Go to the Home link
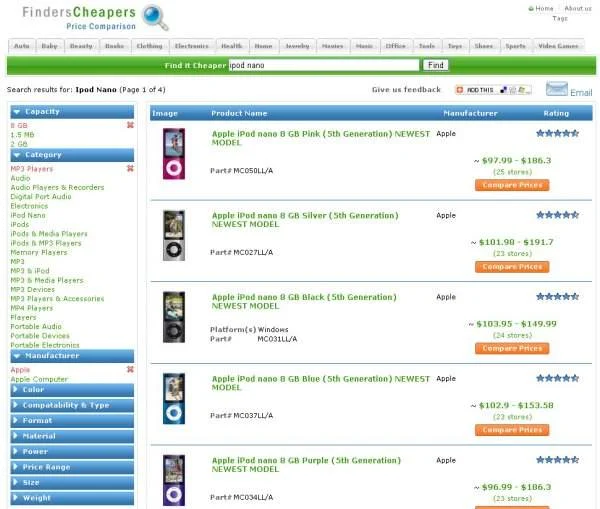Screen dimensions: 600x509 click(544, 8)
